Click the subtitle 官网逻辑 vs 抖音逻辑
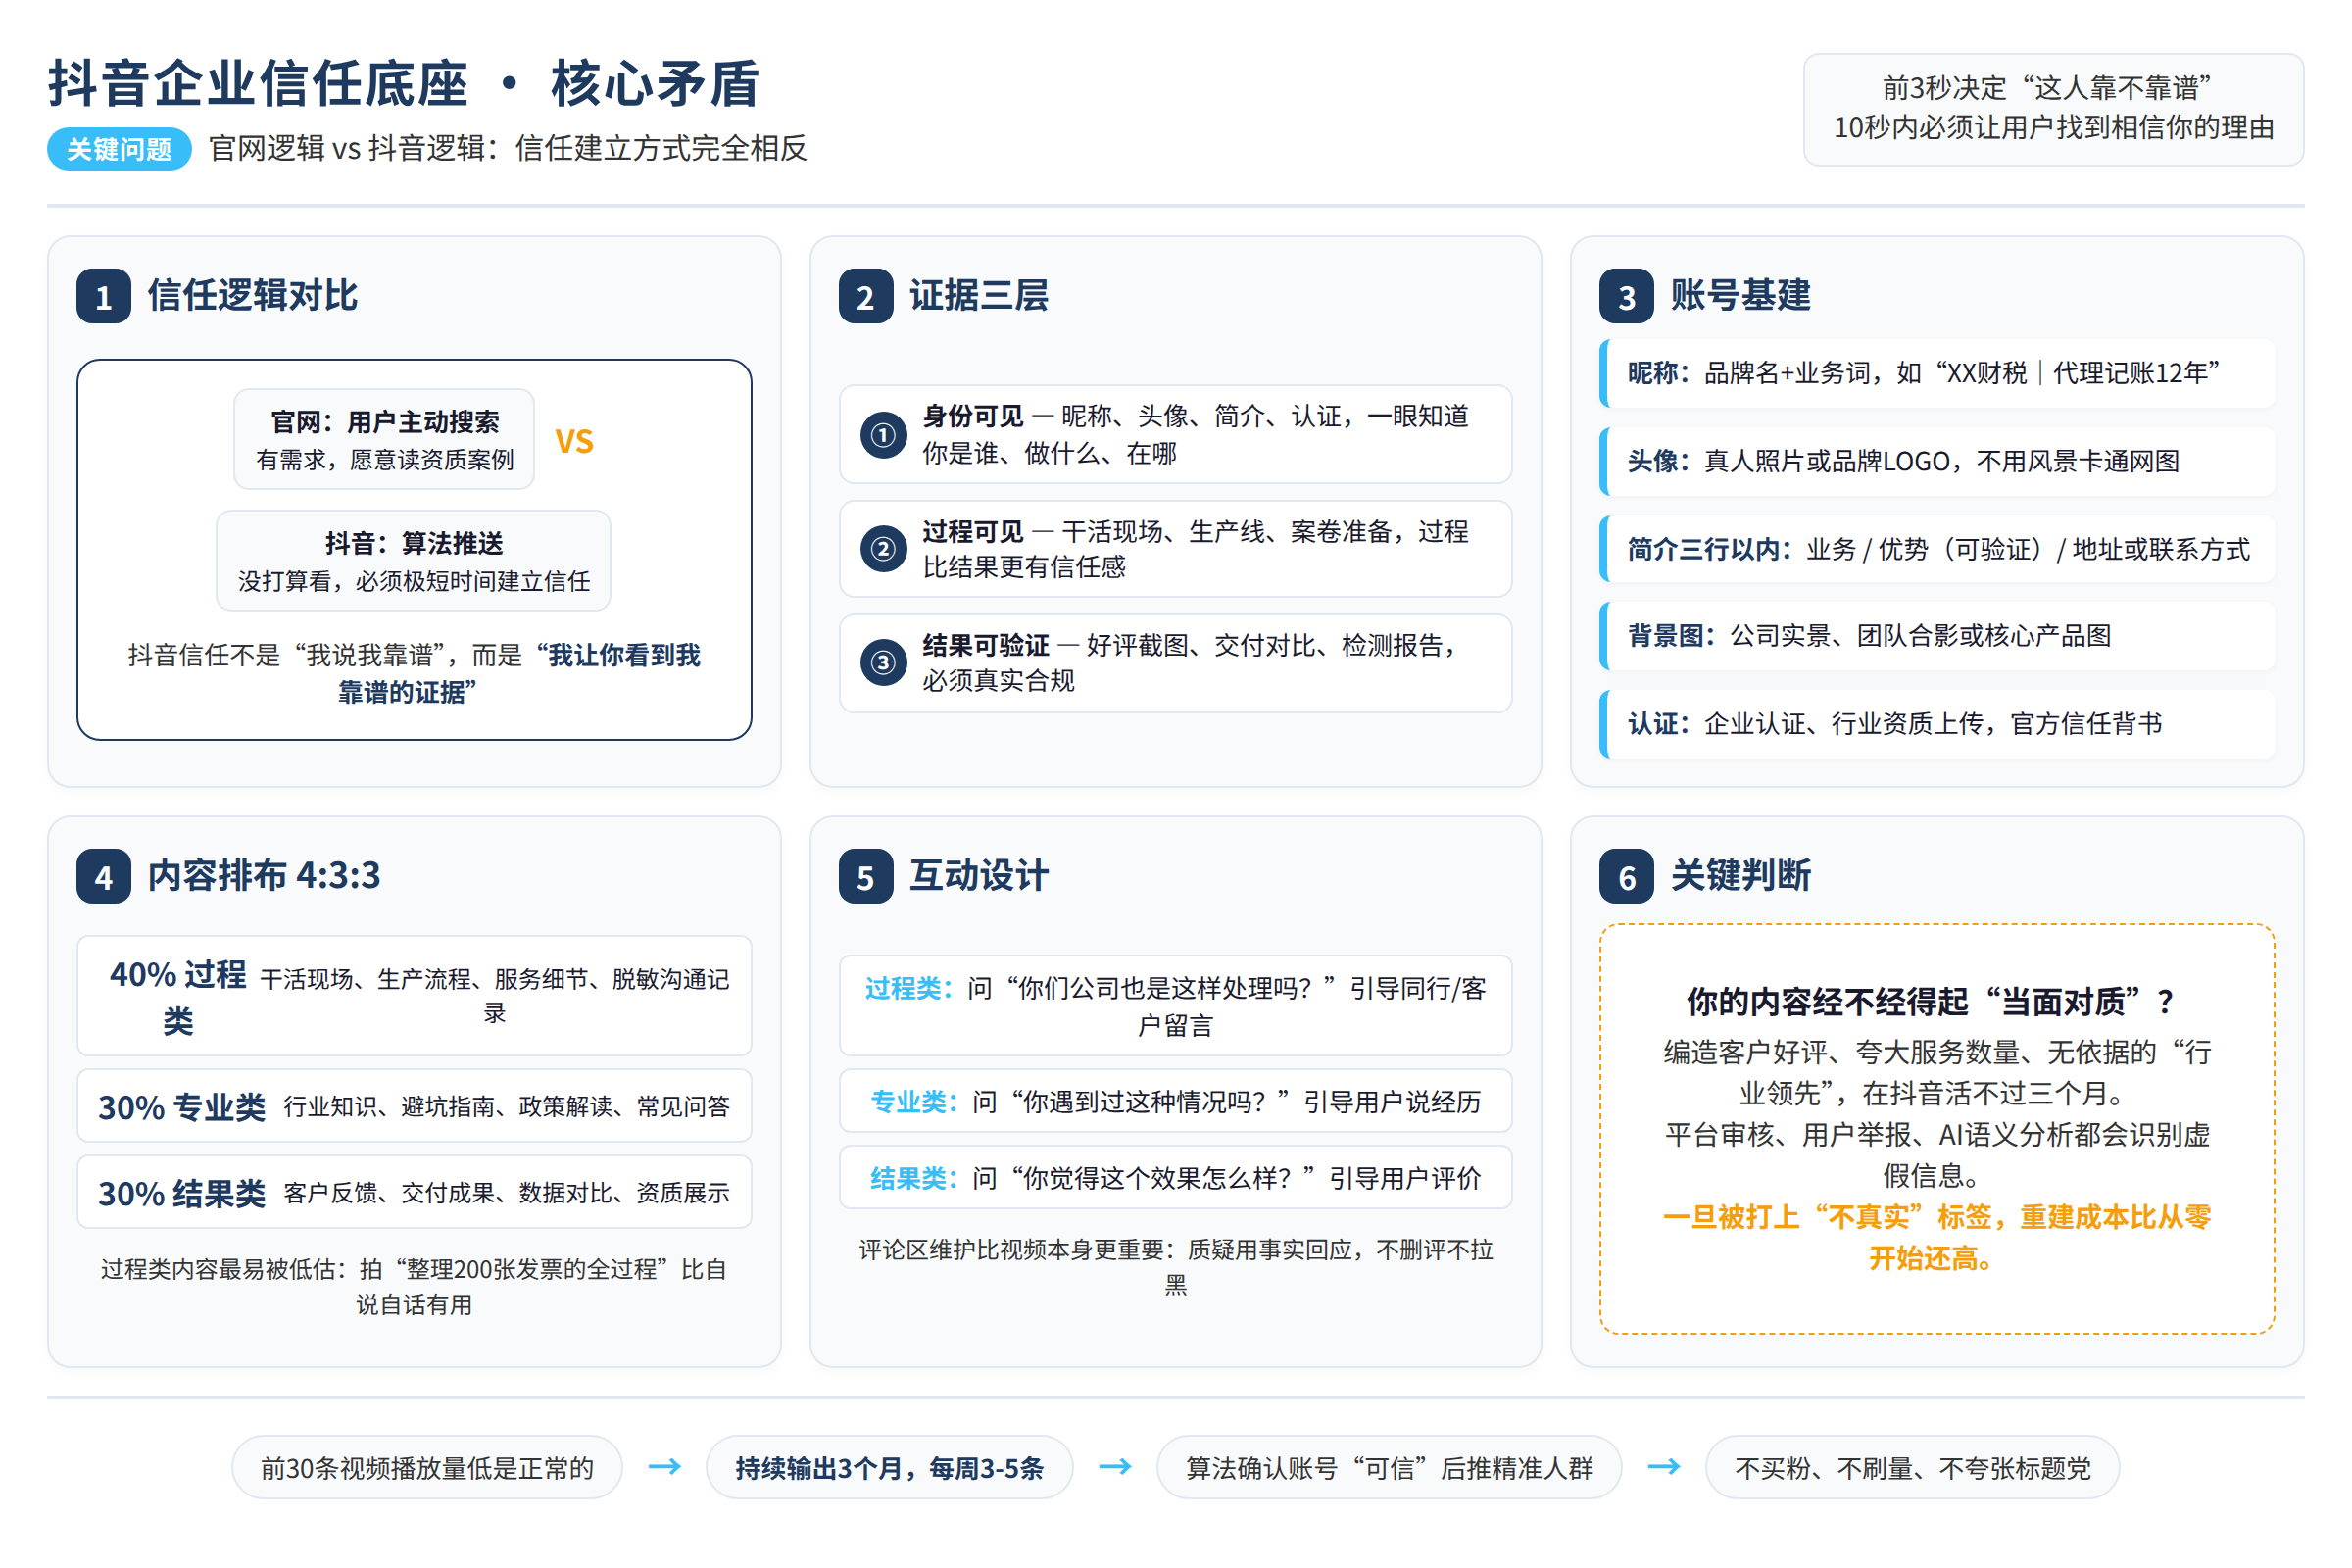This screenshot has height=1568, width=2352. (x=507, y=148)
